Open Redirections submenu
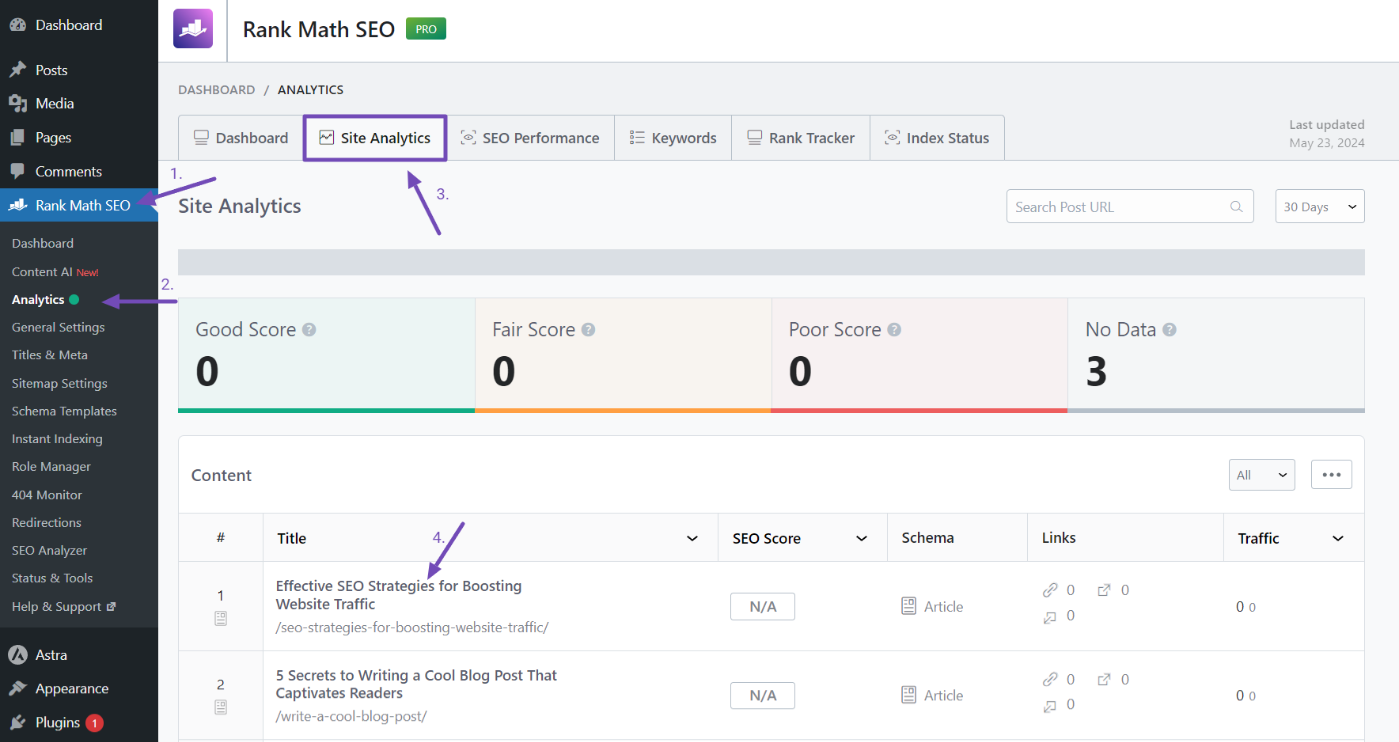 (x=47, y=522)
